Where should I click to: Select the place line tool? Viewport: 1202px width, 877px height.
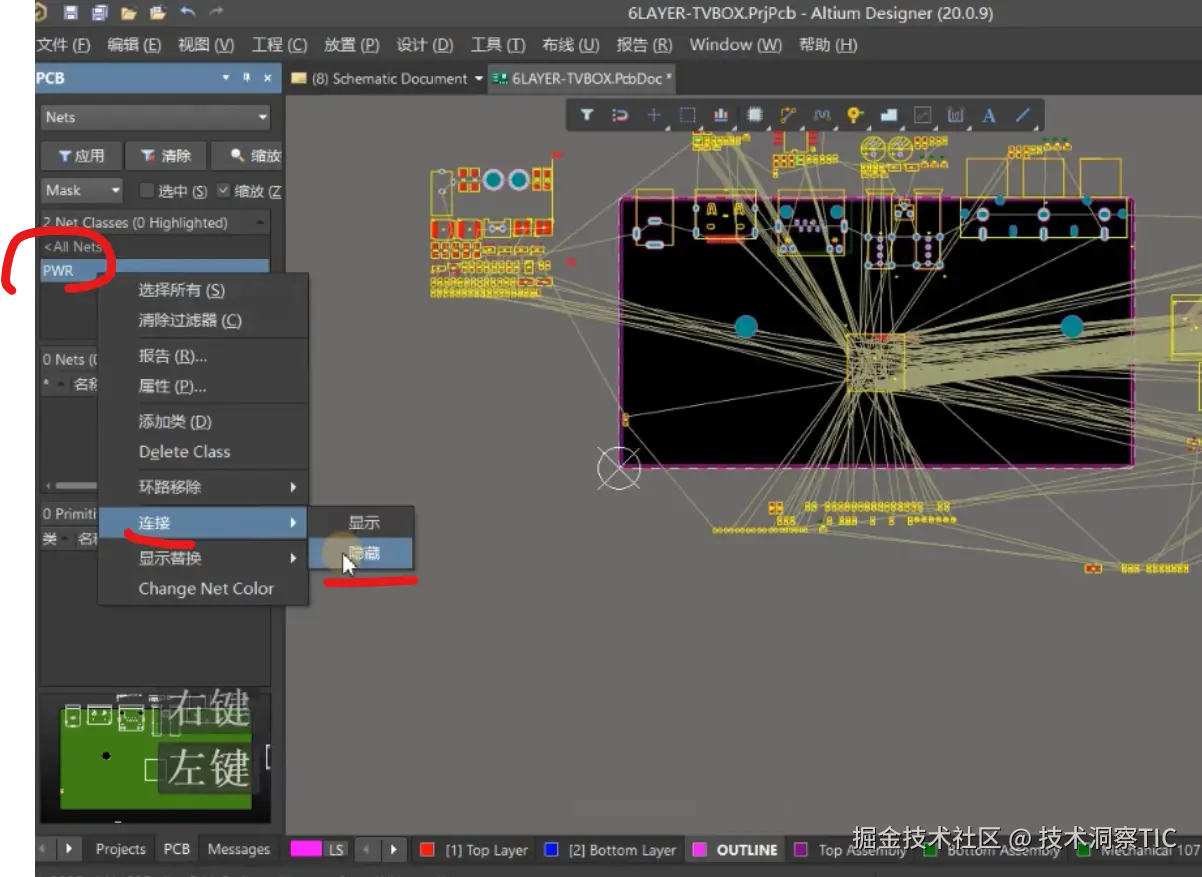1023,115
